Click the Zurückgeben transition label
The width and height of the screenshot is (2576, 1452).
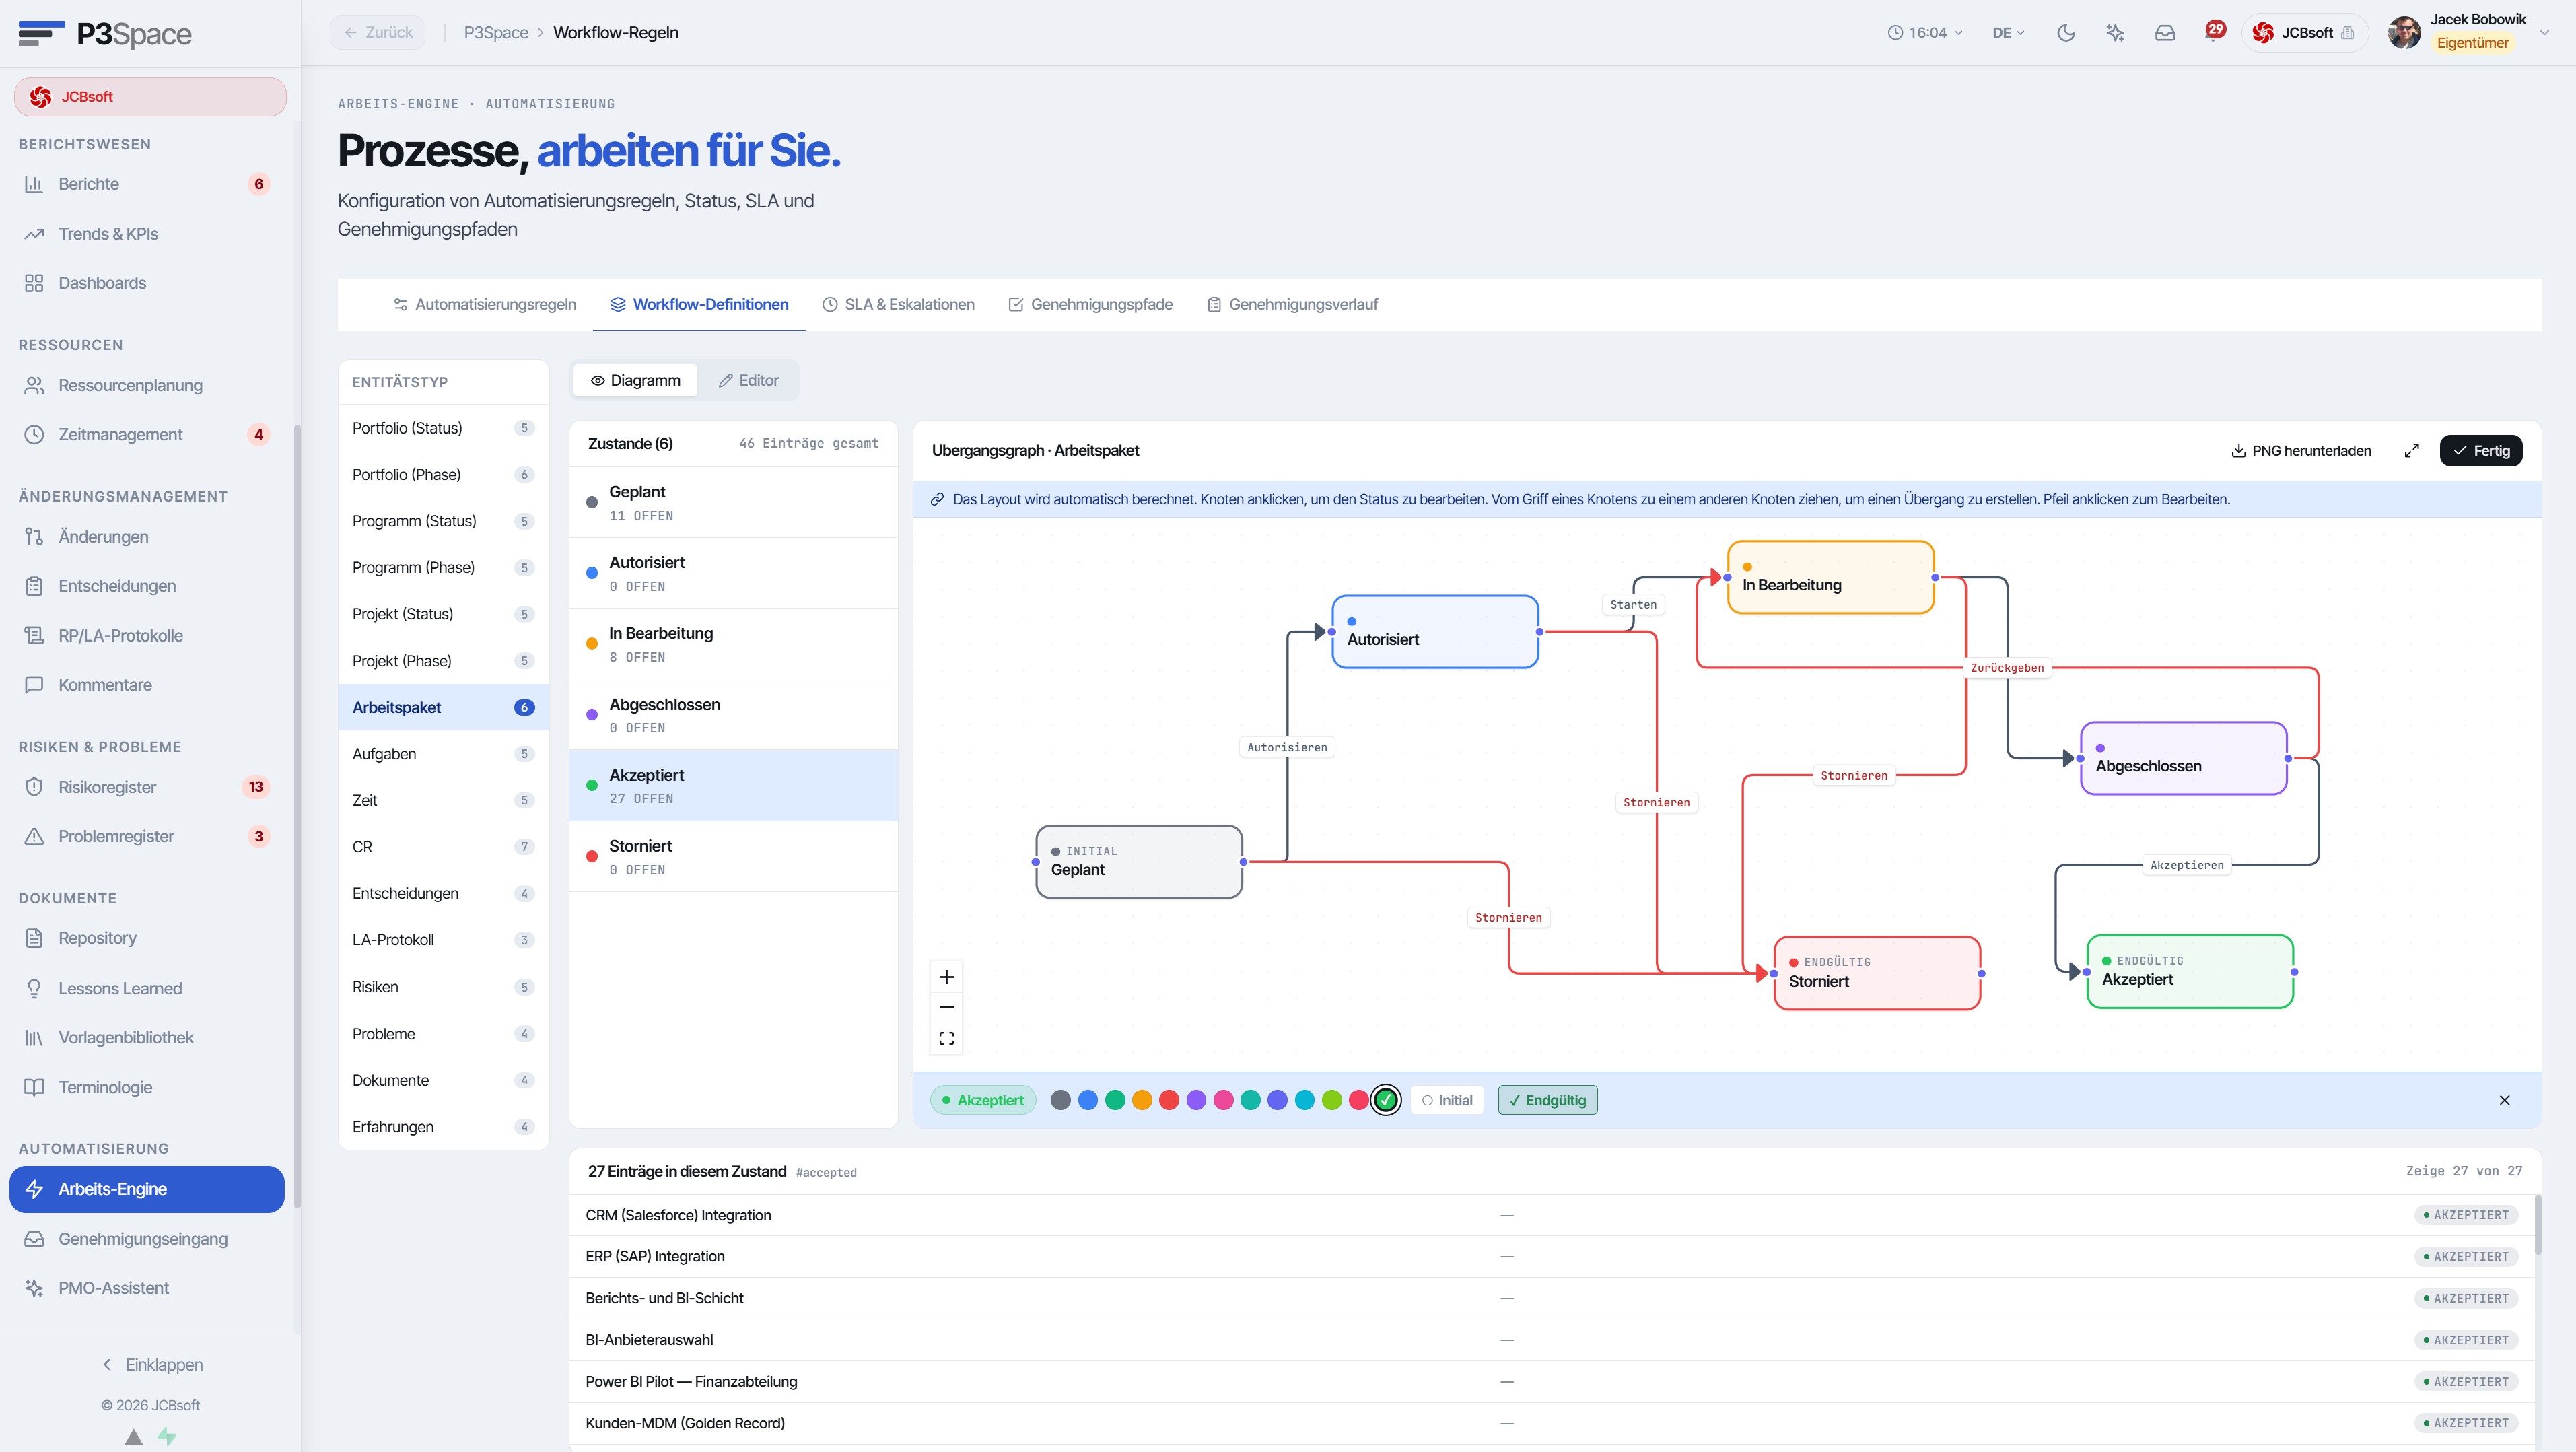click(2007, 668)
